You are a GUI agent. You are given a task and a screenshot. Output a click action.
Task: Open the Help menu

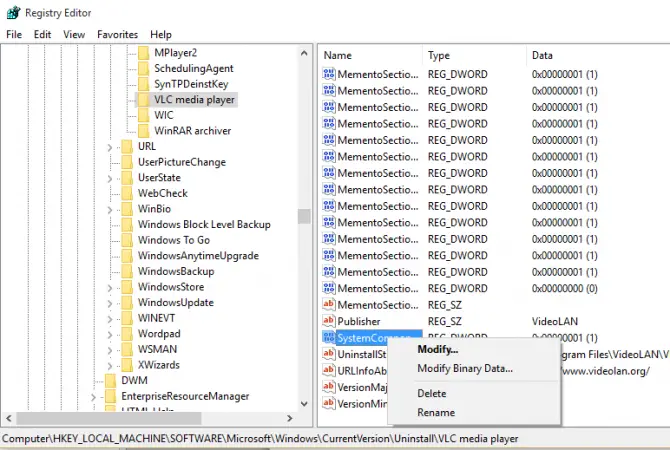coord(161,35)
